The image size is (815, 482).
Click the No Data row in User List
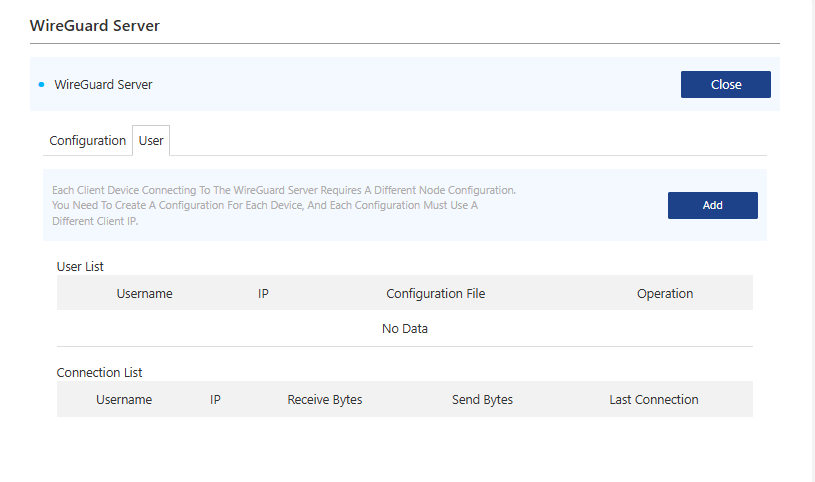[x=405, y=328]
